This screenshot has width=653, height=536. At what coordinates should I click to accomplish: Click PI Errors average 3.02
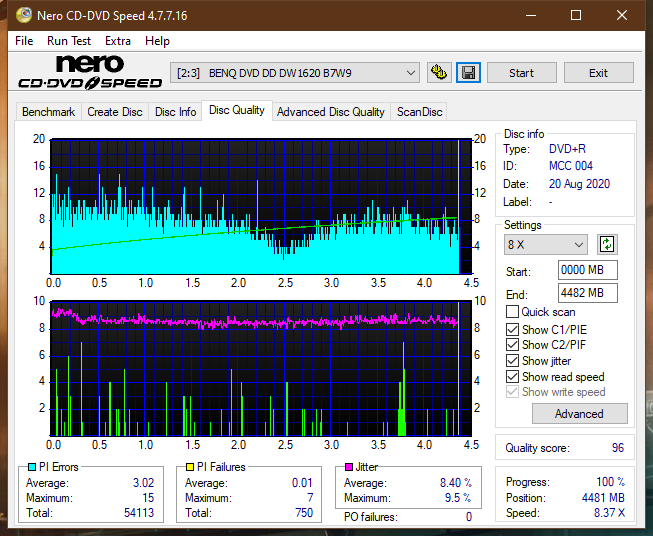[x=144, y=483]
